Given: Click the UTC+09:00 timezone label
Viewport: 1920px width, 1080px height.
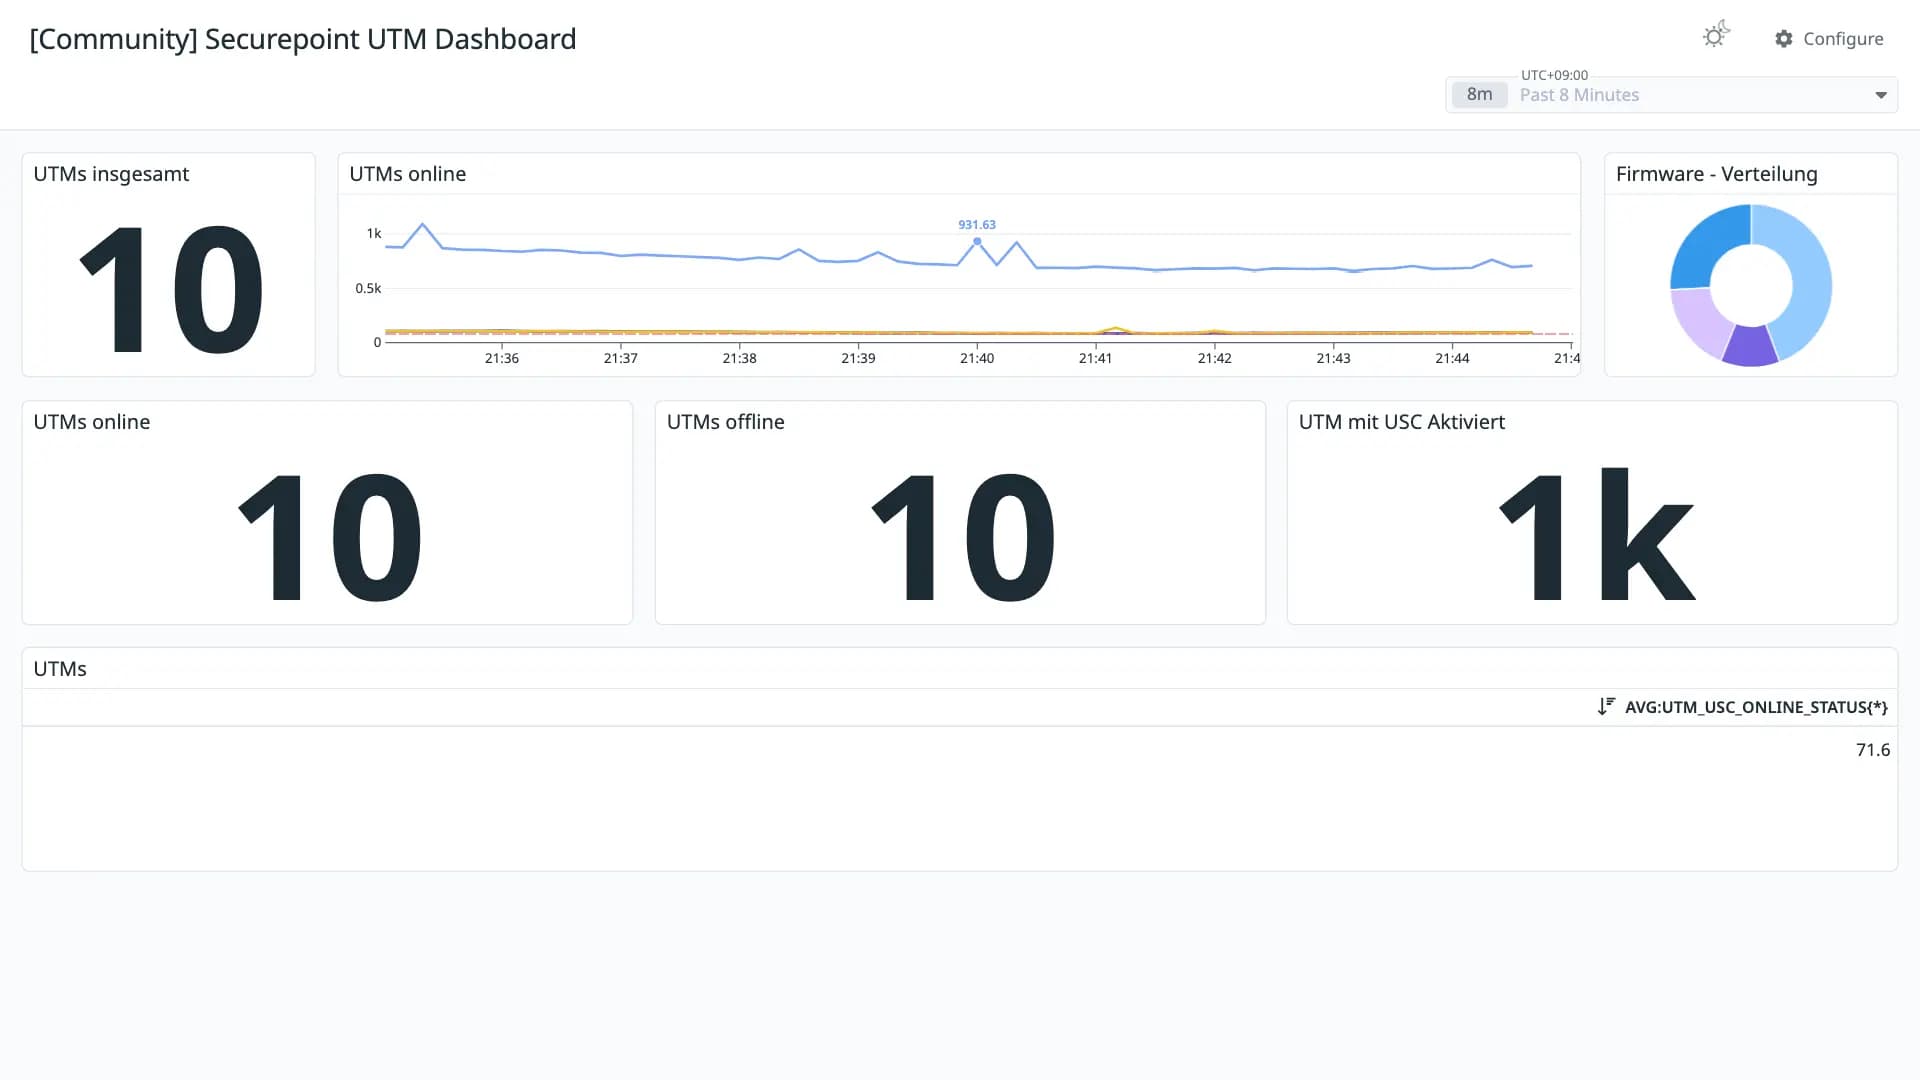Looking at the screenshot, I should point(1554,75).
